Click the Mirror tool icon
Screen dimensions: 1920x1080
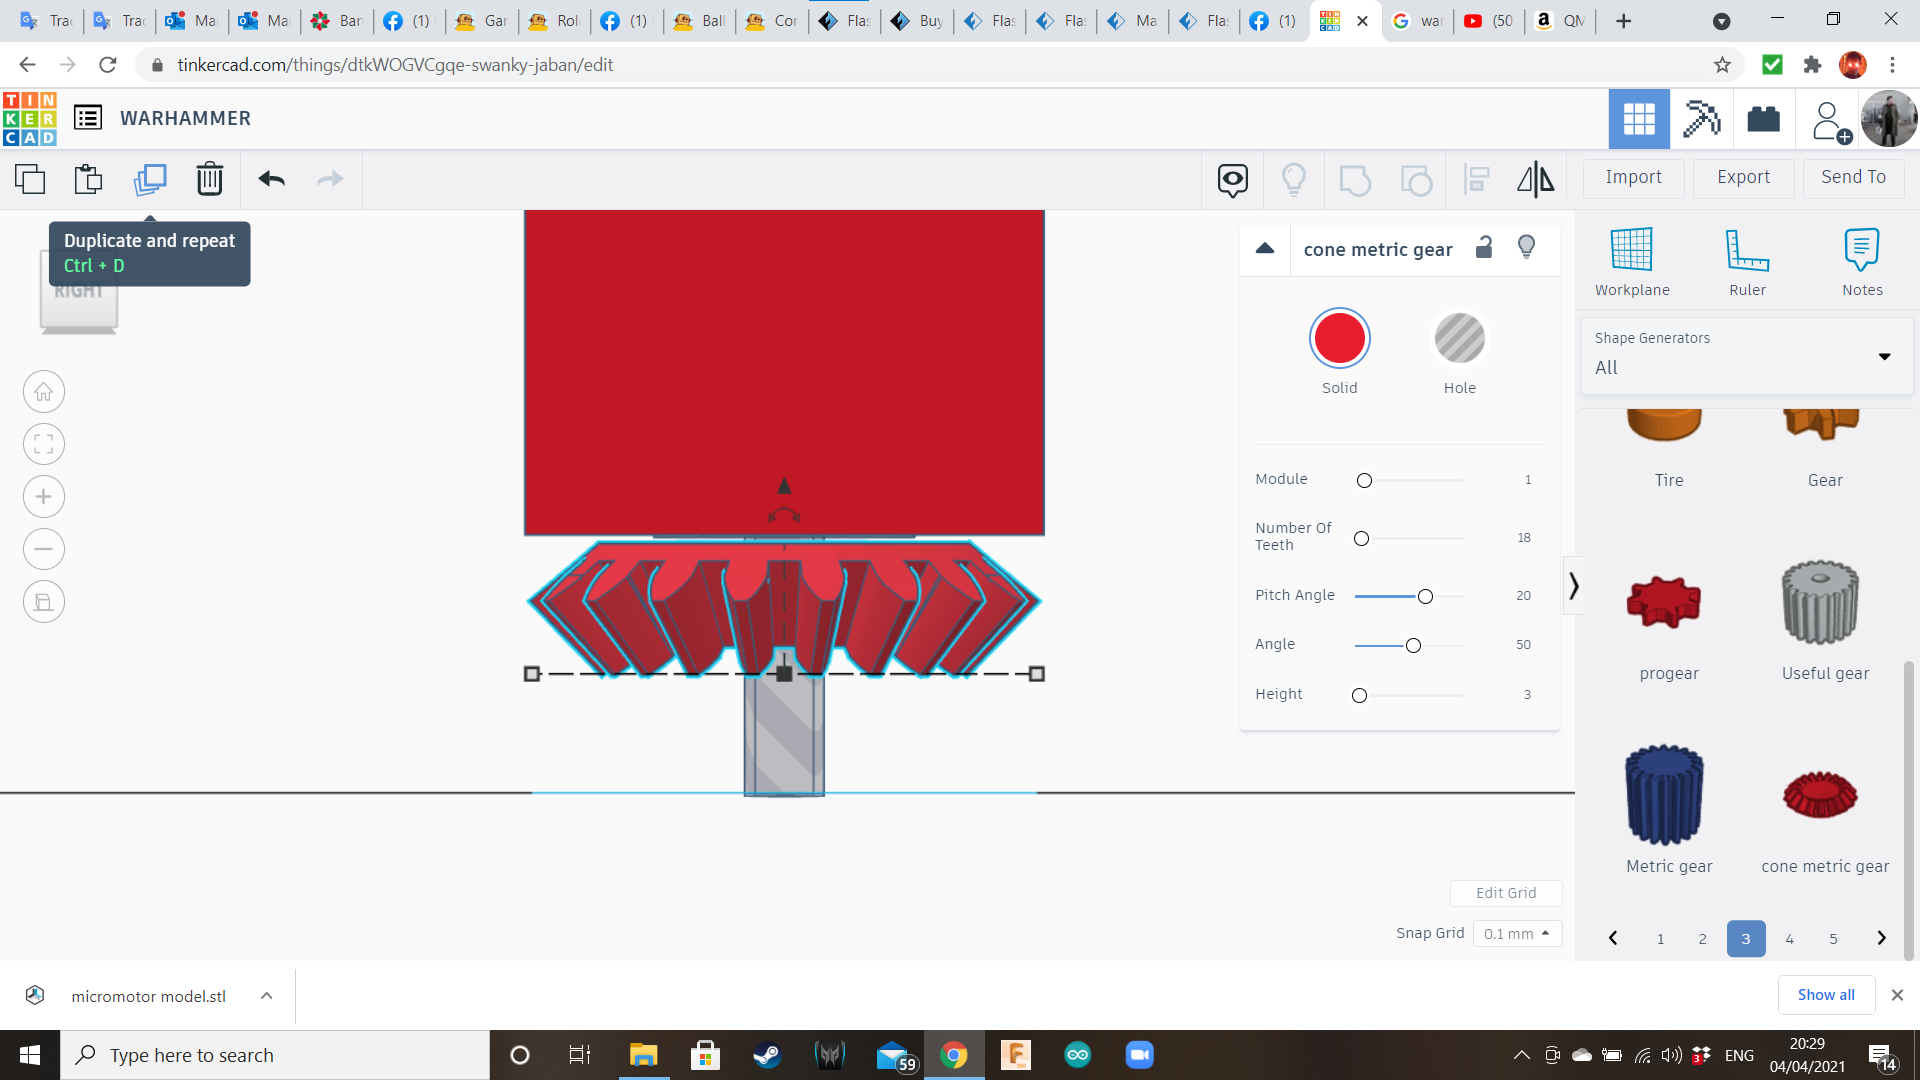coord(1535,179)
